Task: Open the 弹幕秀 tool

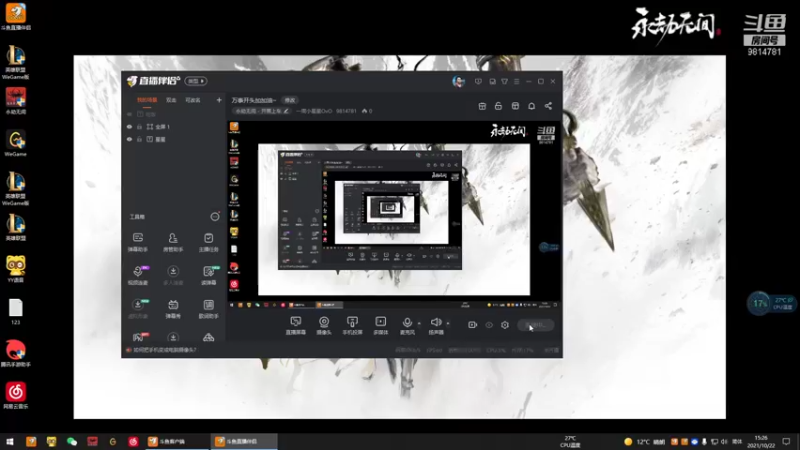Action: tap(173, 309)
